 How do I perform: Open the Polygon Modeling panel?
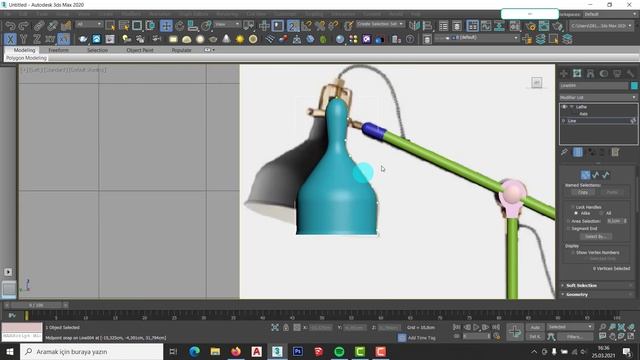click(x=26, y=58)
